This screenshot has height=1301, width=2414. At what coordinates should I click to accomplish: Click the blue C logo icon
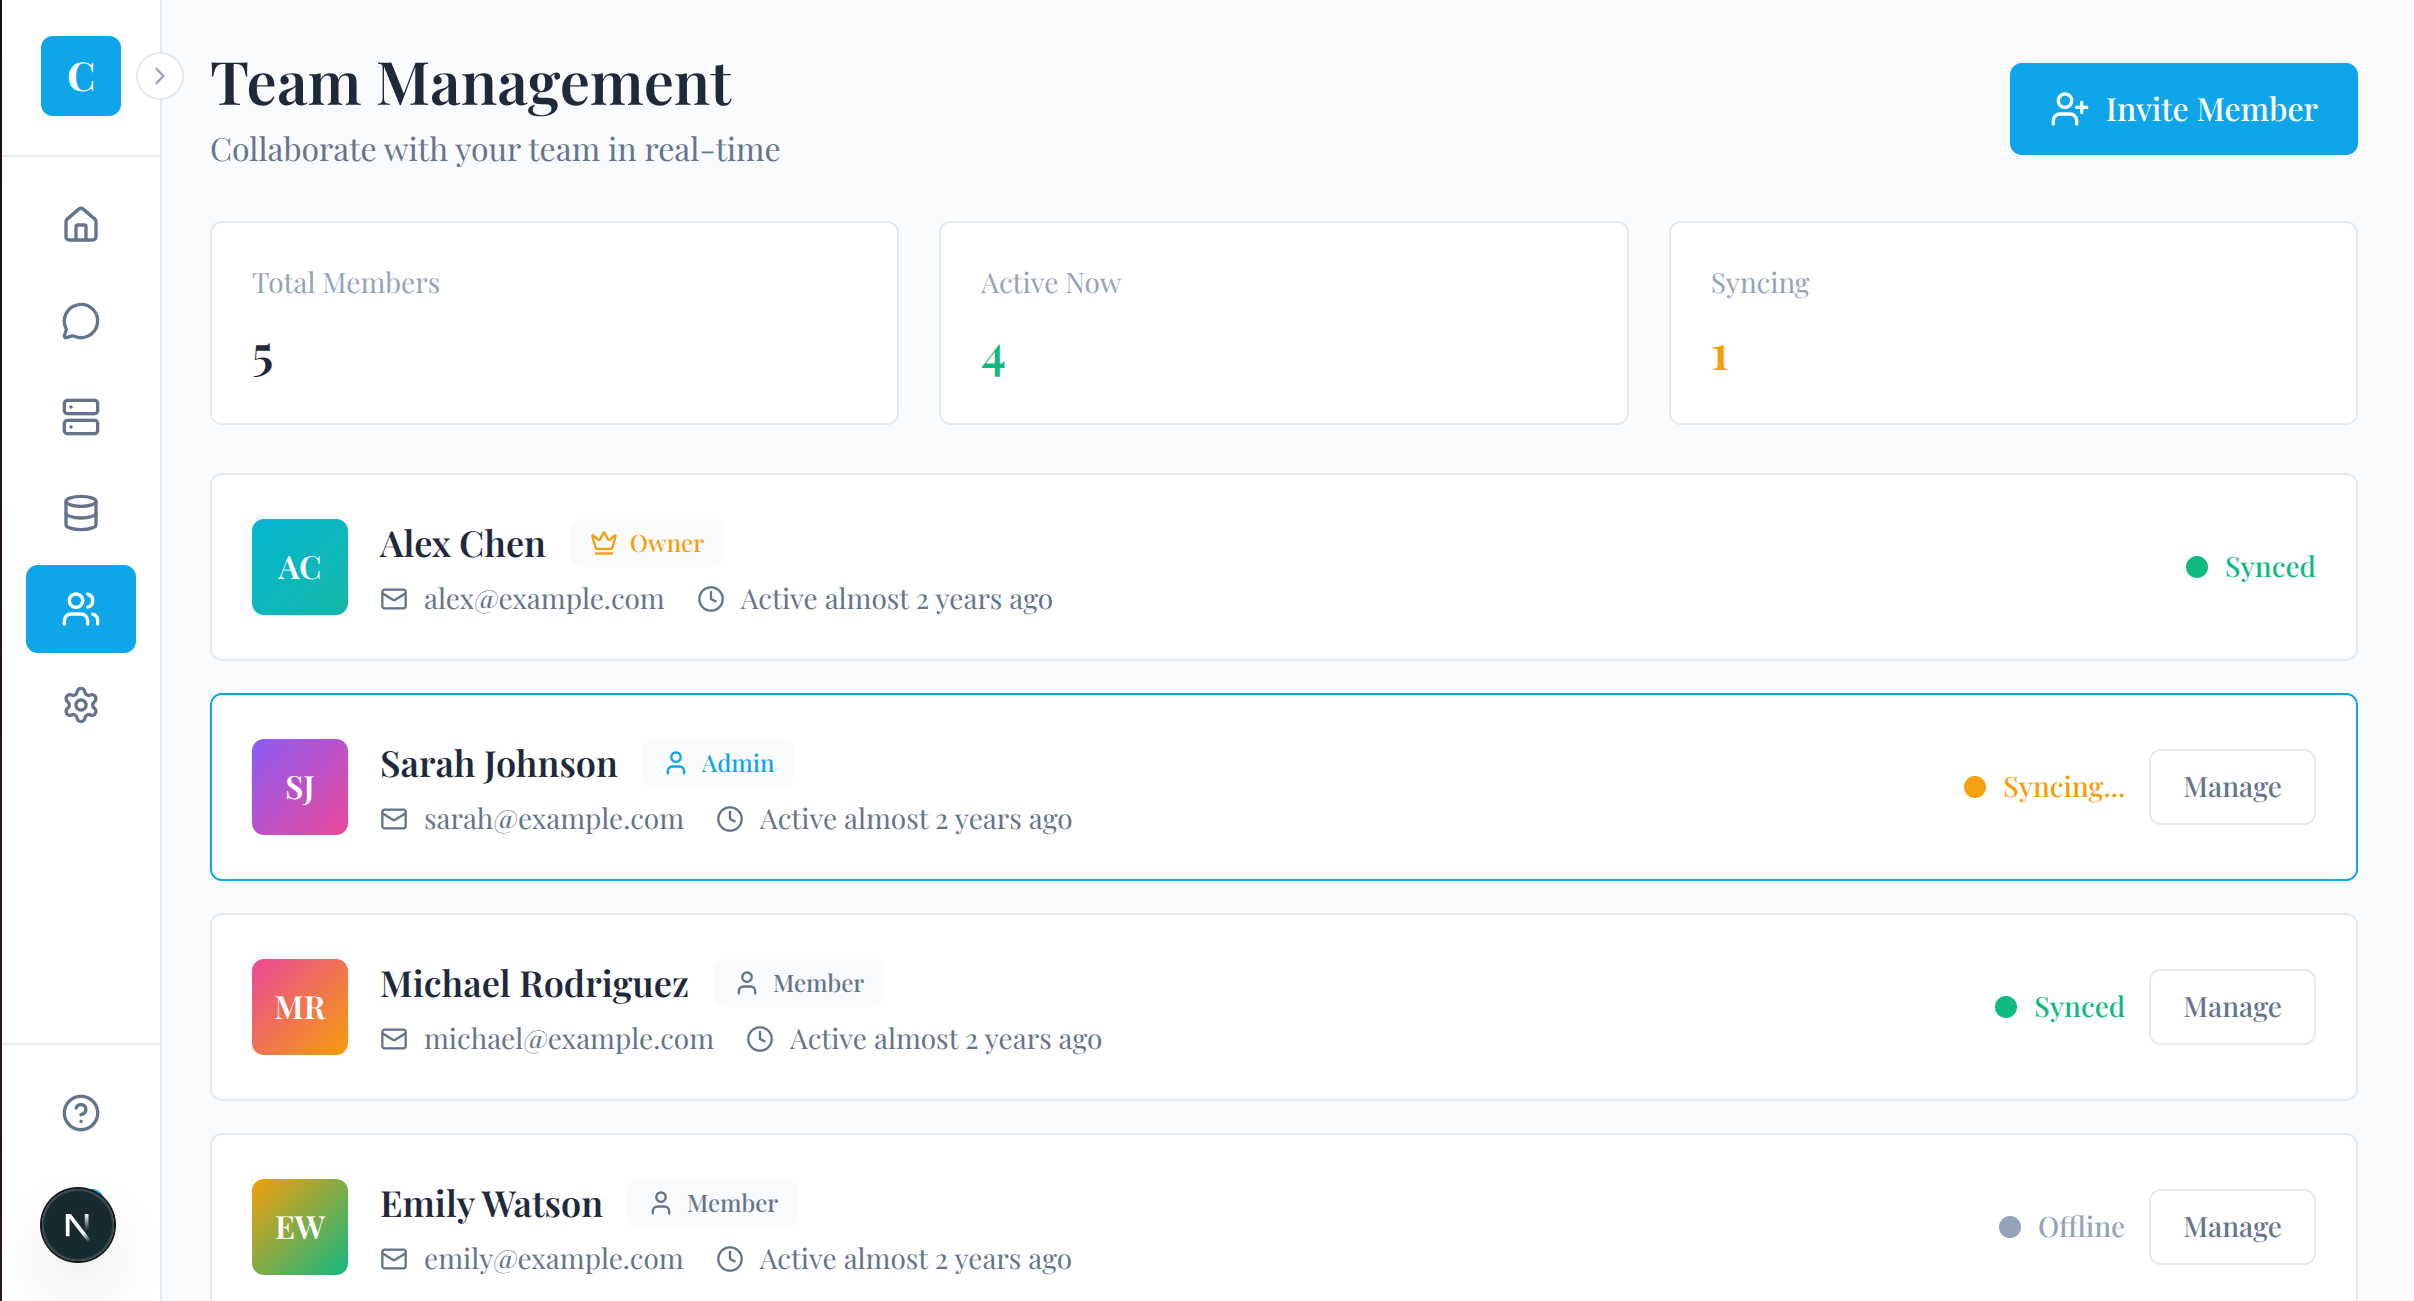coord(81,76)
